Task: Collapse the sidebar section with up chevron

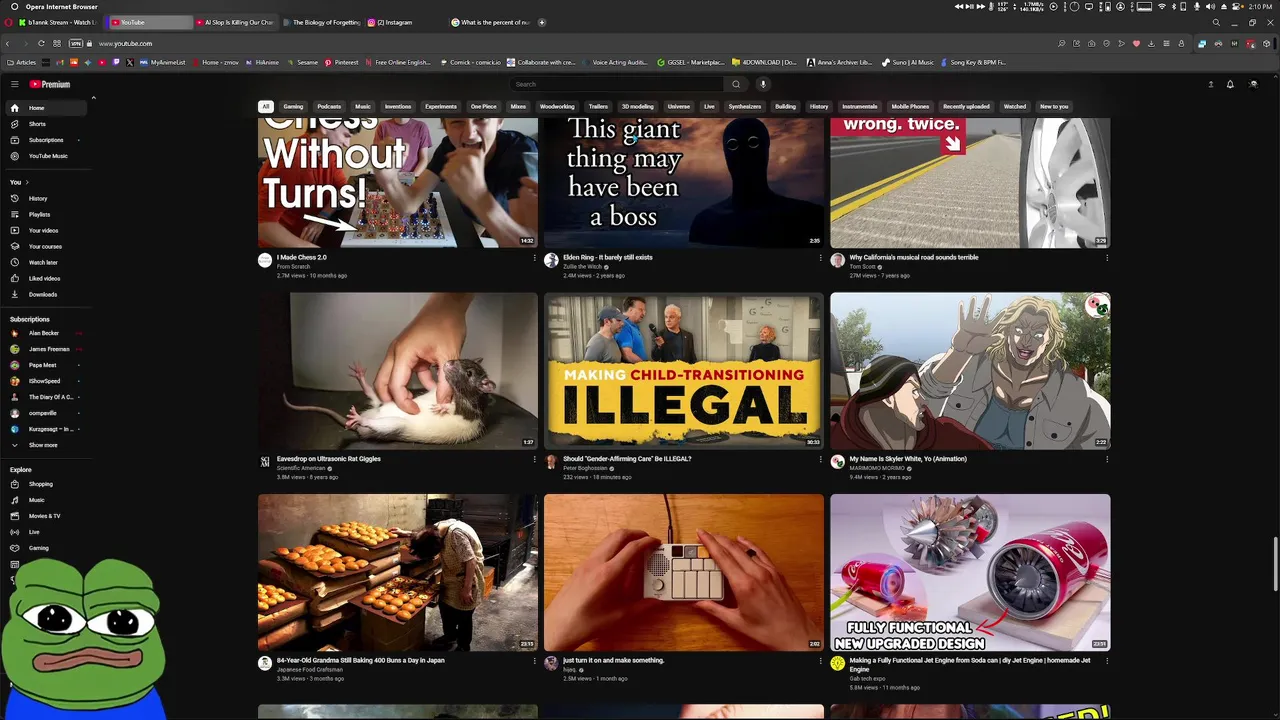Action: tap(93, 98)
